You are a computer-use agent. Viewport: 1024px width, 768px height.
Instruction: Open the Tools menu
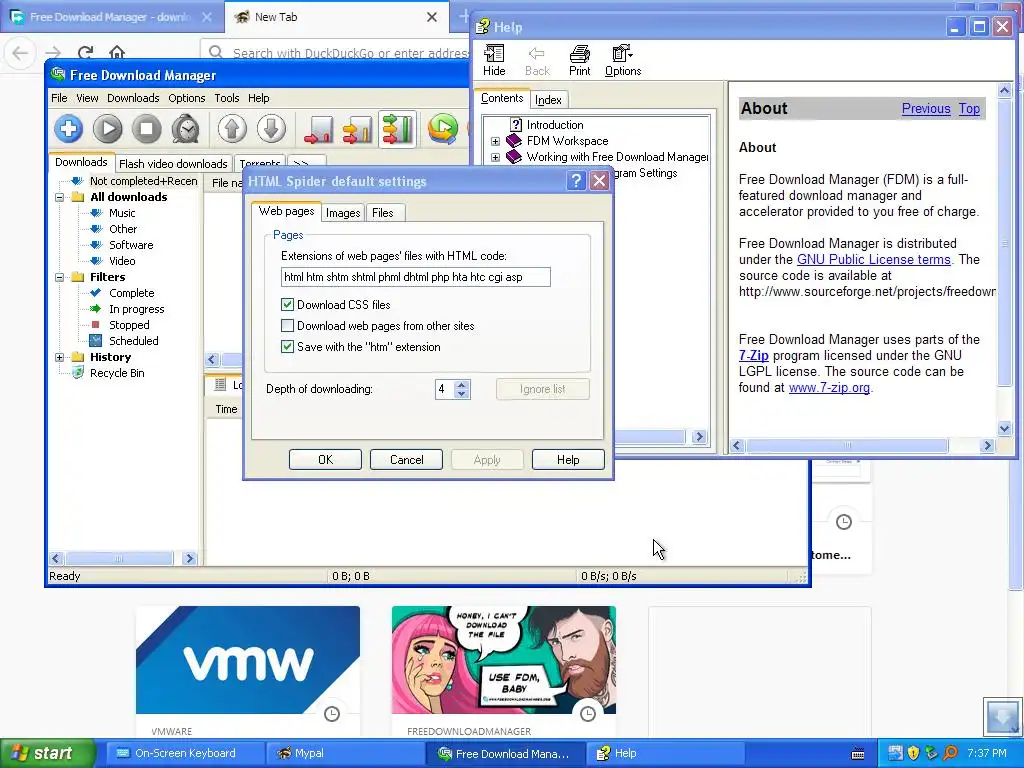227,98
